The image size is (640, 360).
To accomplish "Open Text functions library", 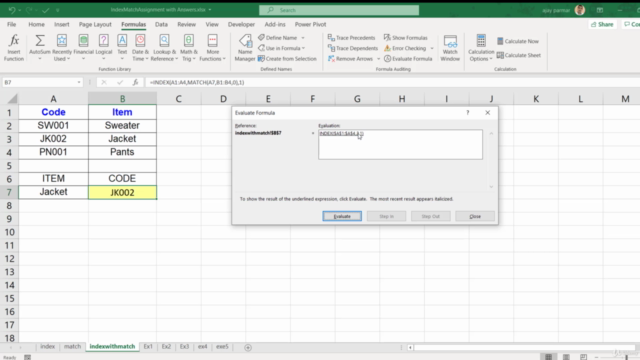I will [x=122, y=47].
